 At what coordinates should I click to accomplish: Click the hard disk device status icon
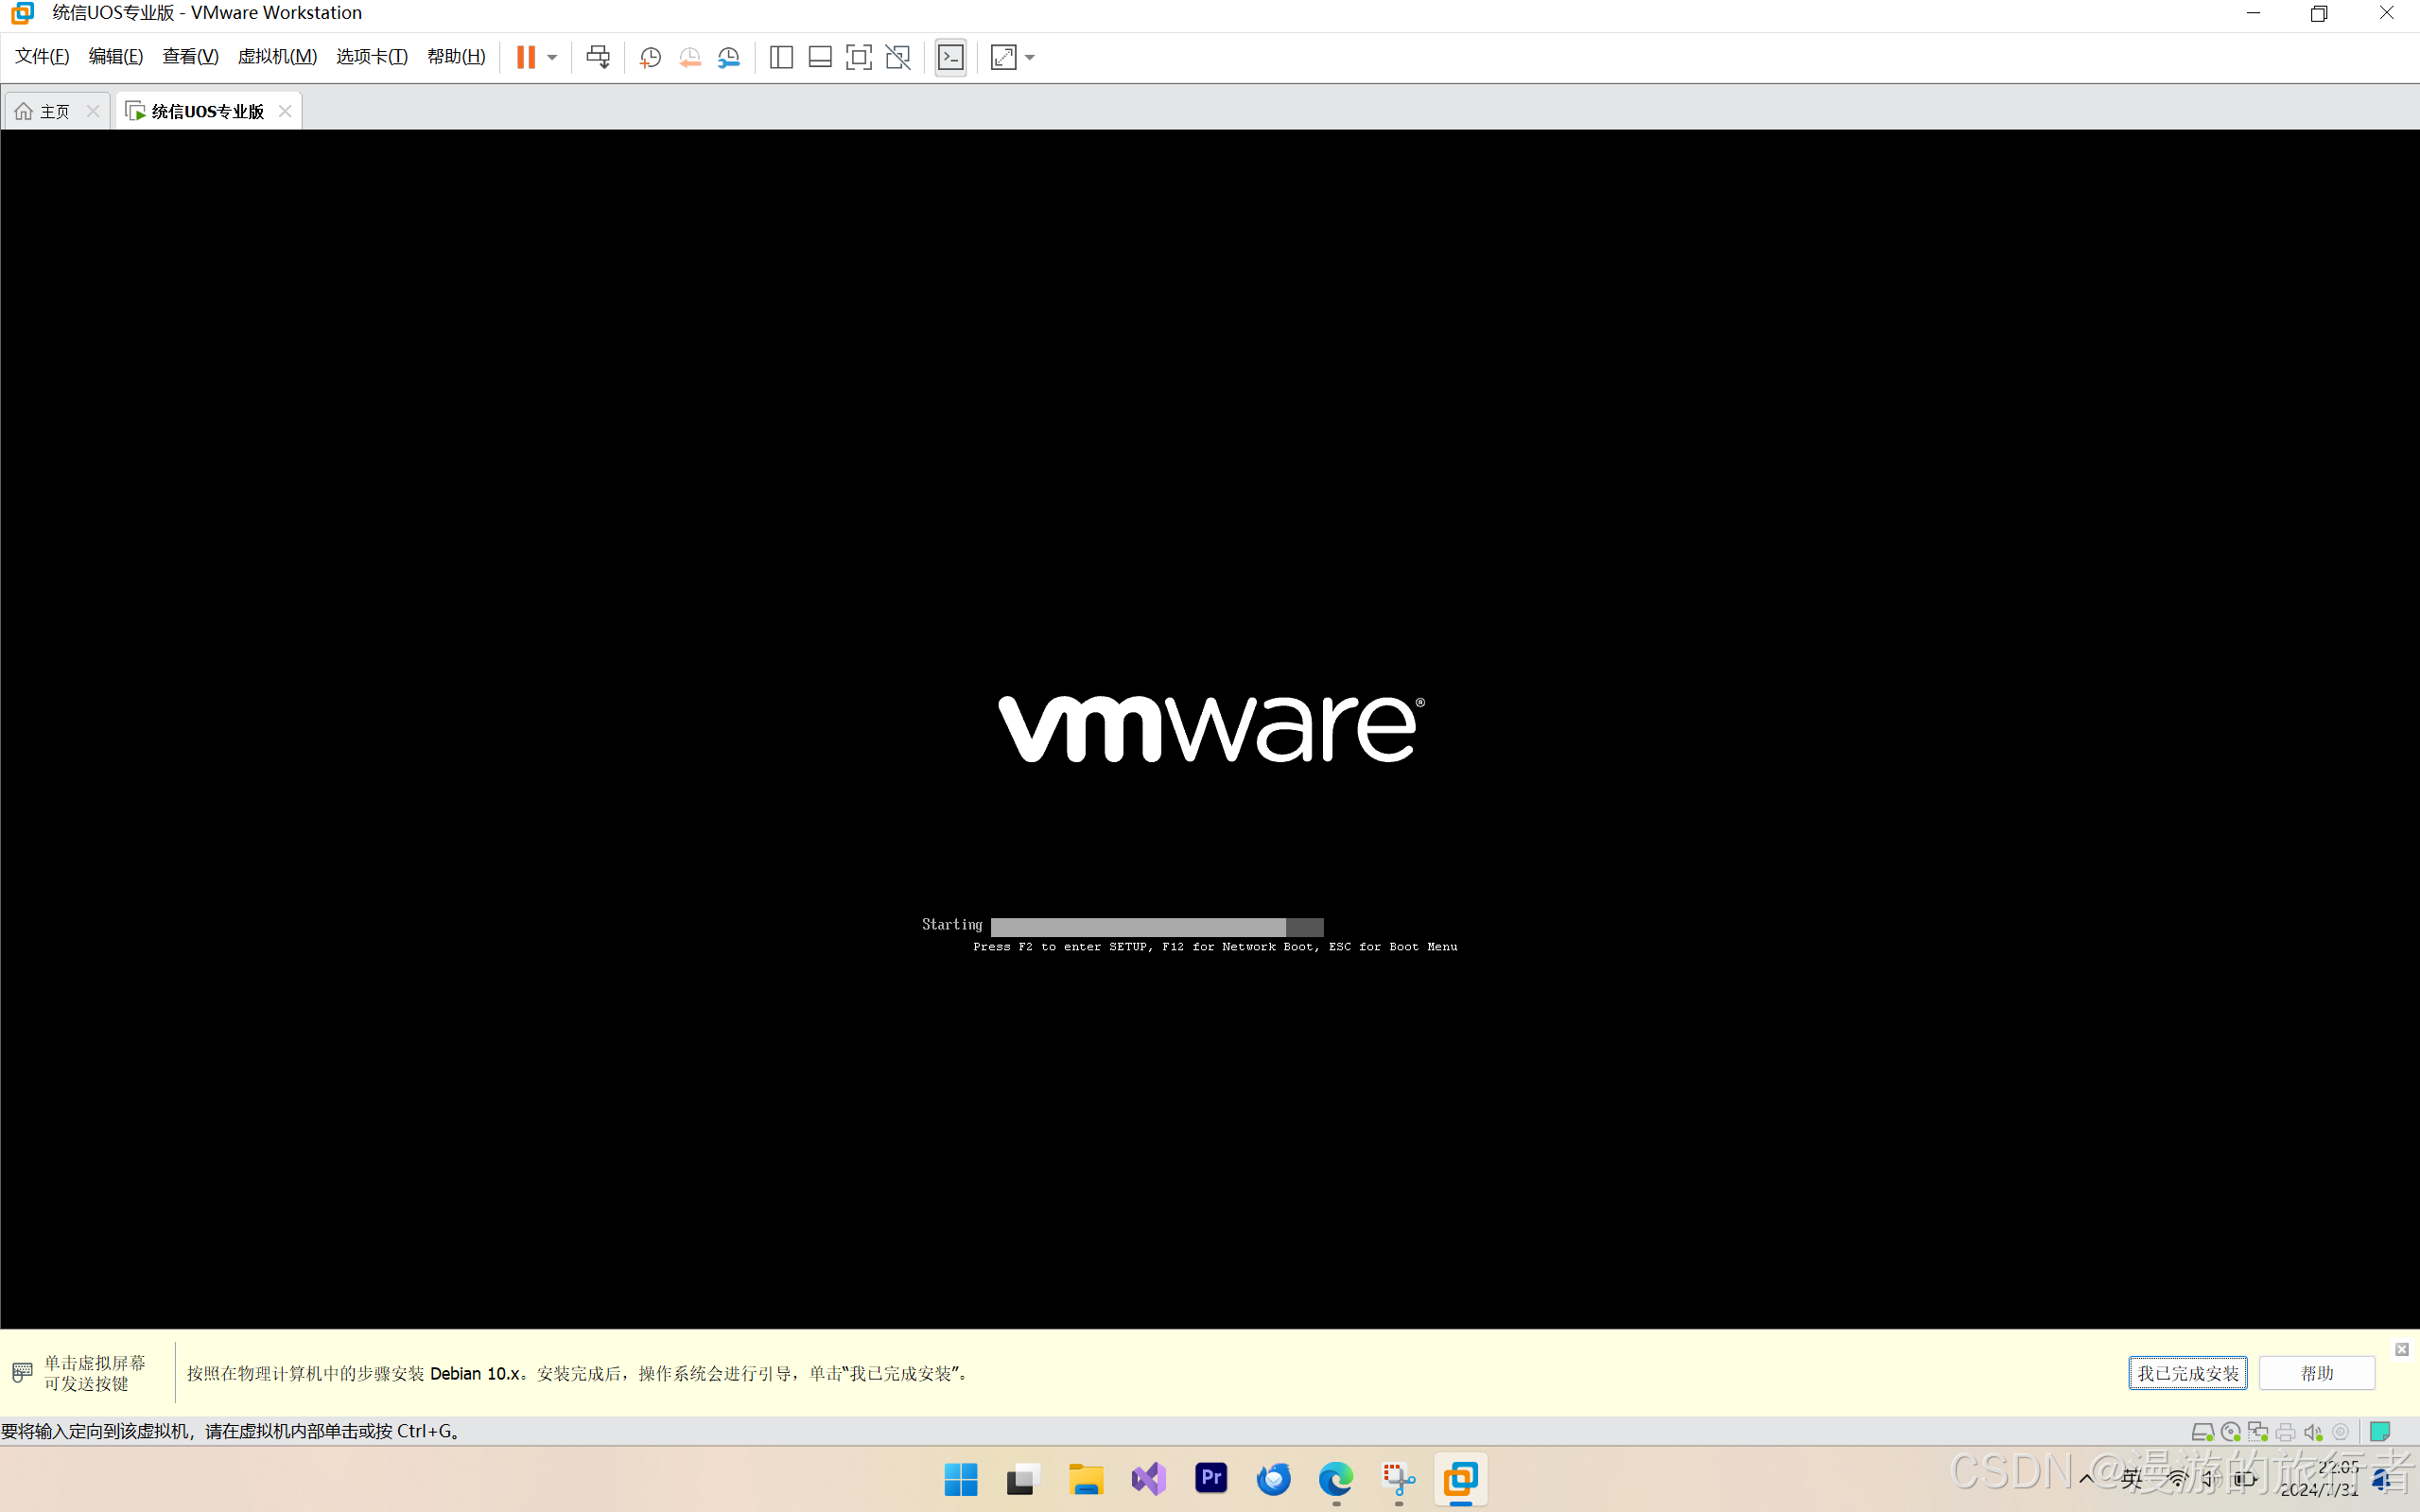point(2202,1432)
